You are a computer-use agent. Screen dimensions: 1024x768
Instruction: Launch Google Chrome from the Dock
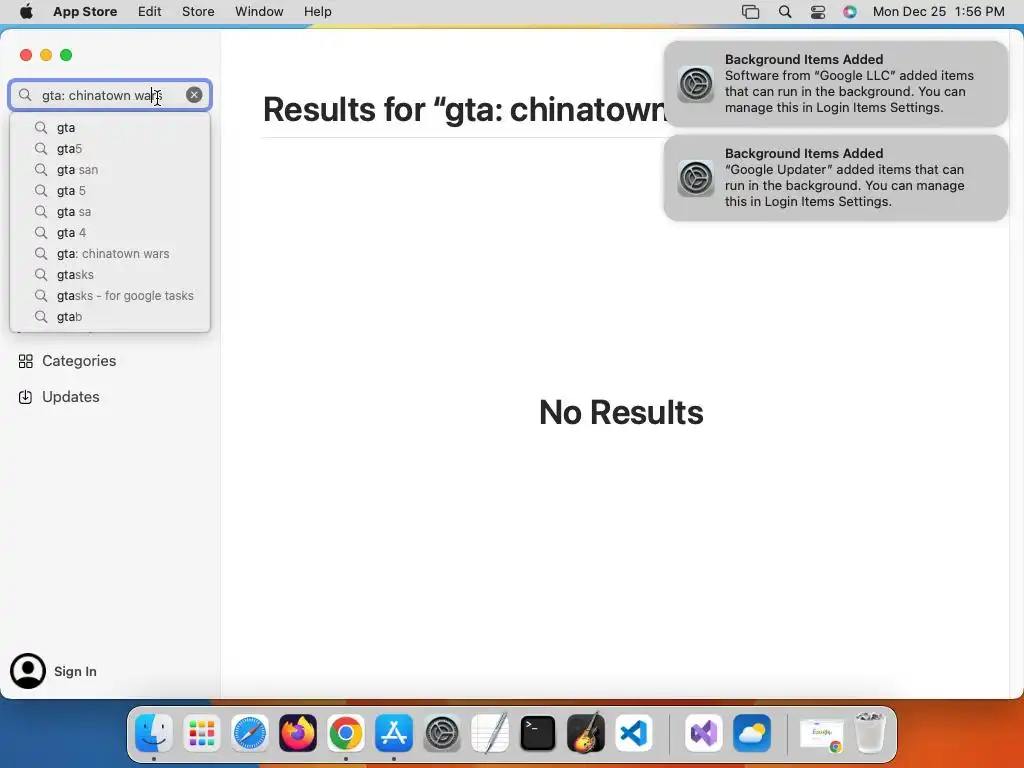pos(345,733)
